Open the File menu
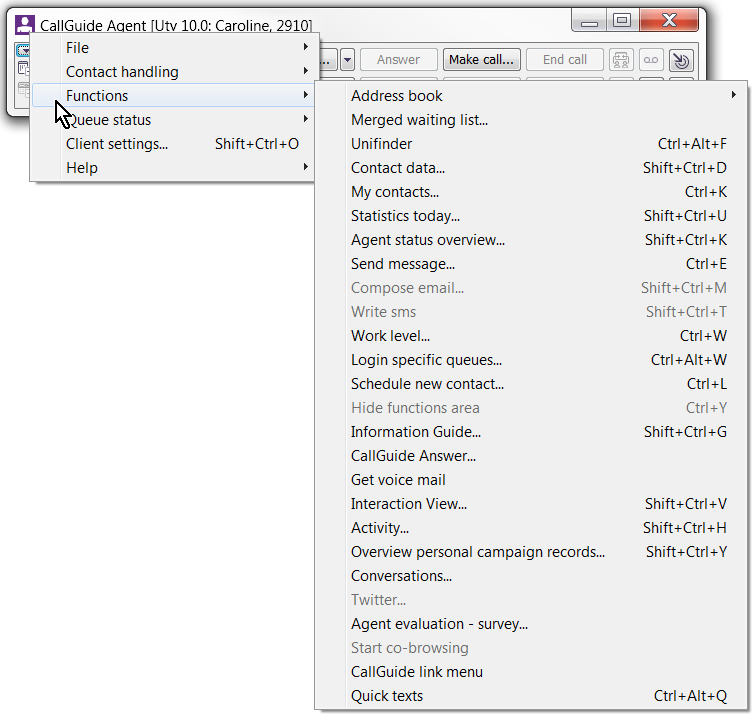 [x=77, y=48]
